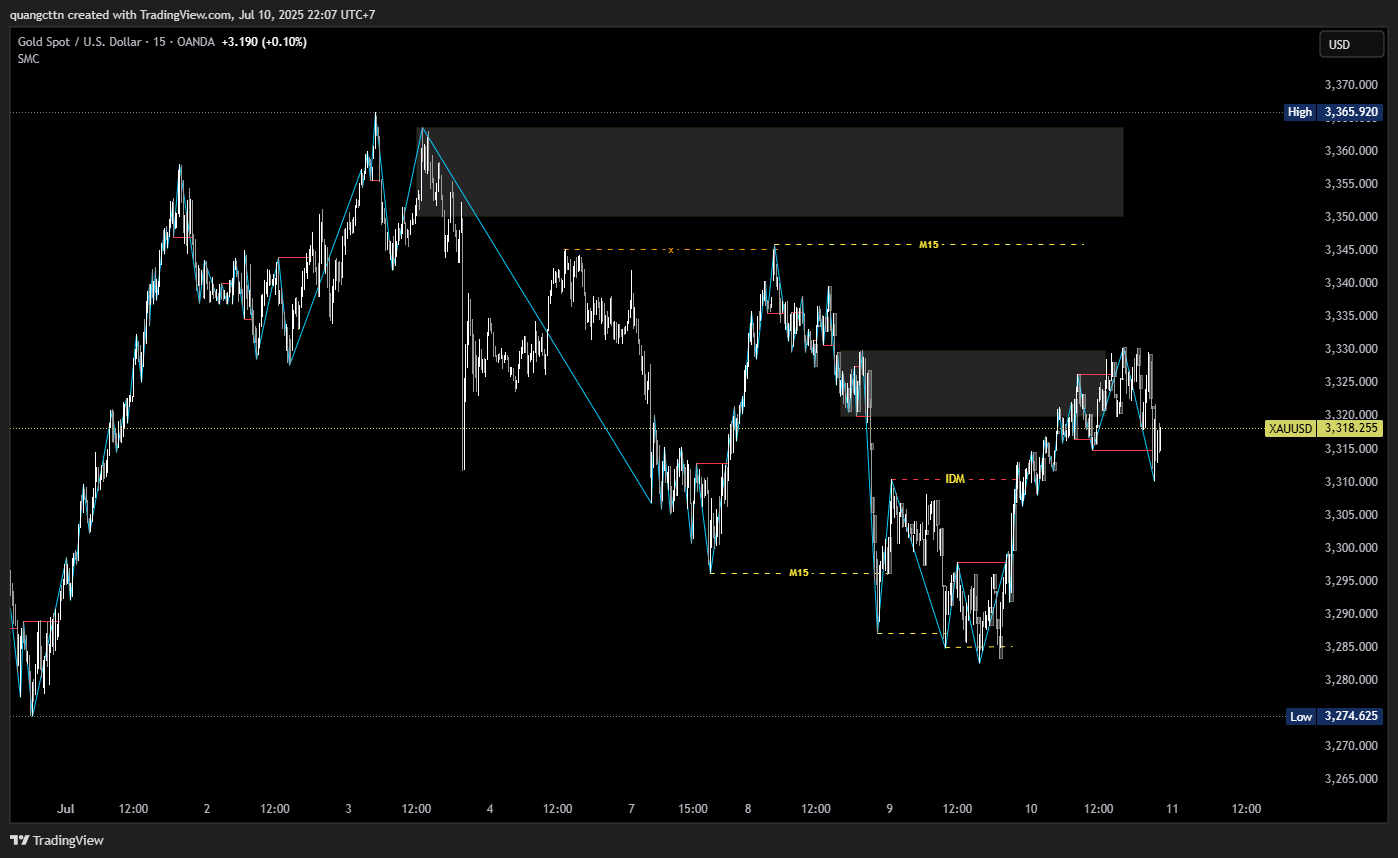
Task: Click date 9 on the time axis
Action: pos(889,809)
